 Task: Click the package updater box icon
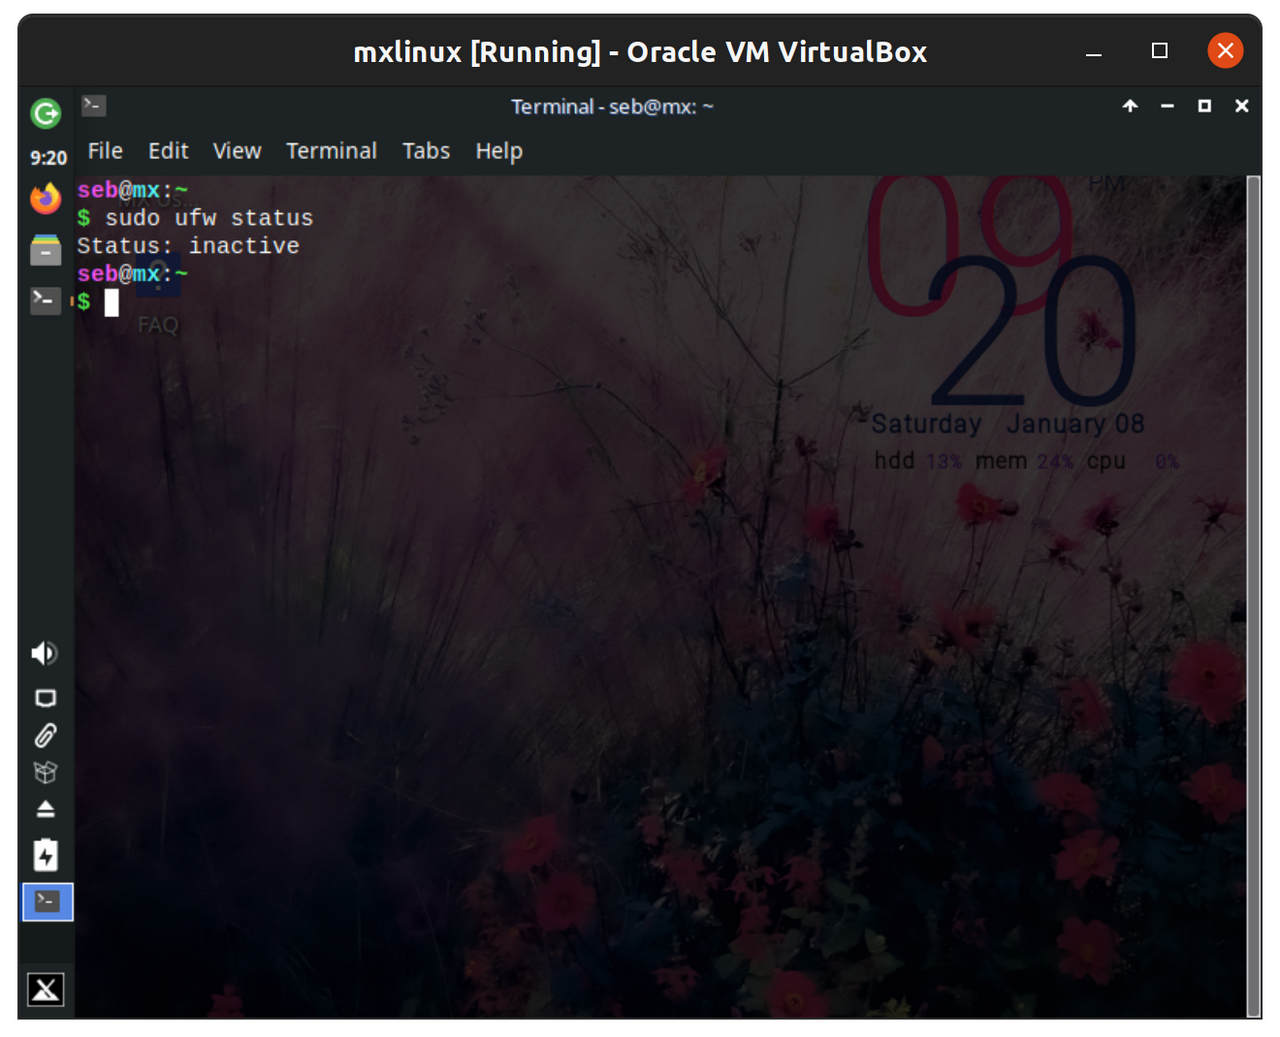click(x=46, y=772)
